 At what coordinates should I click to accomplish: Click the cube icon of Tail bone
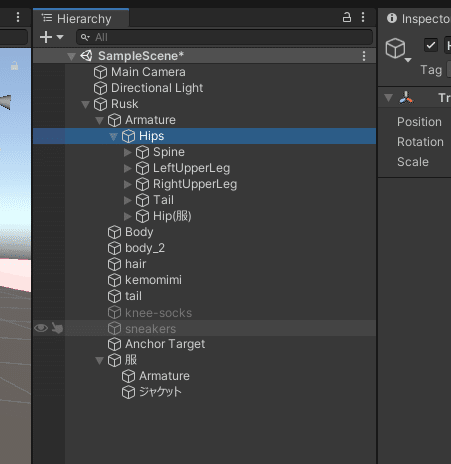click(142, 200)
